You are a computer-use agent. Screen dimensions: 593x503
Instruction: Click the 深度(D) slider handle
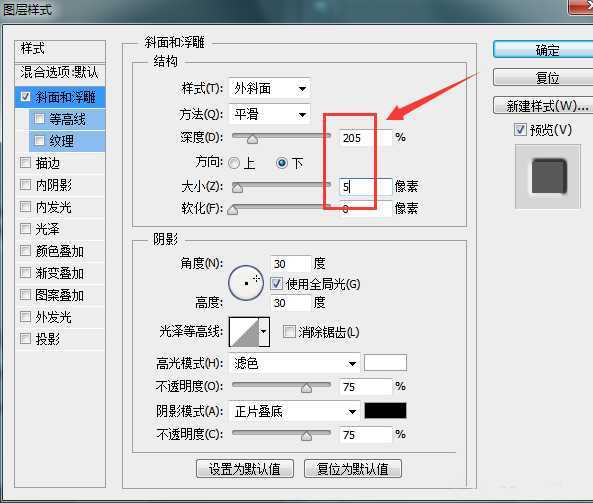(252, 140)
